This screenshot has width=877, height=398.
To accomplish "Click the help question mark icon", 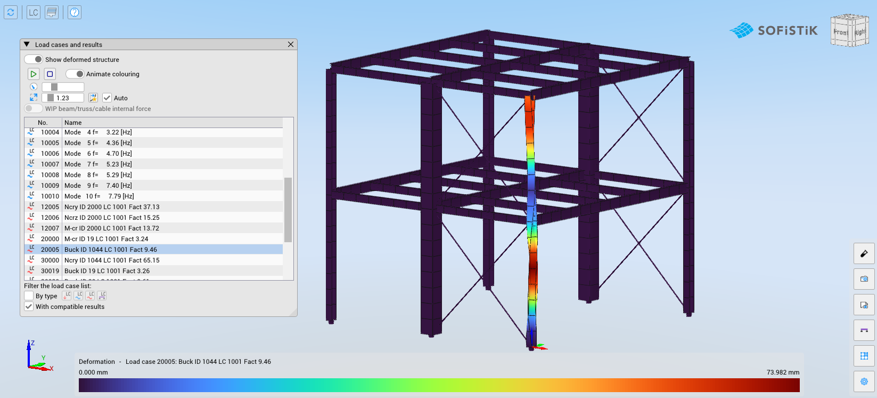I will coord(75,12).
